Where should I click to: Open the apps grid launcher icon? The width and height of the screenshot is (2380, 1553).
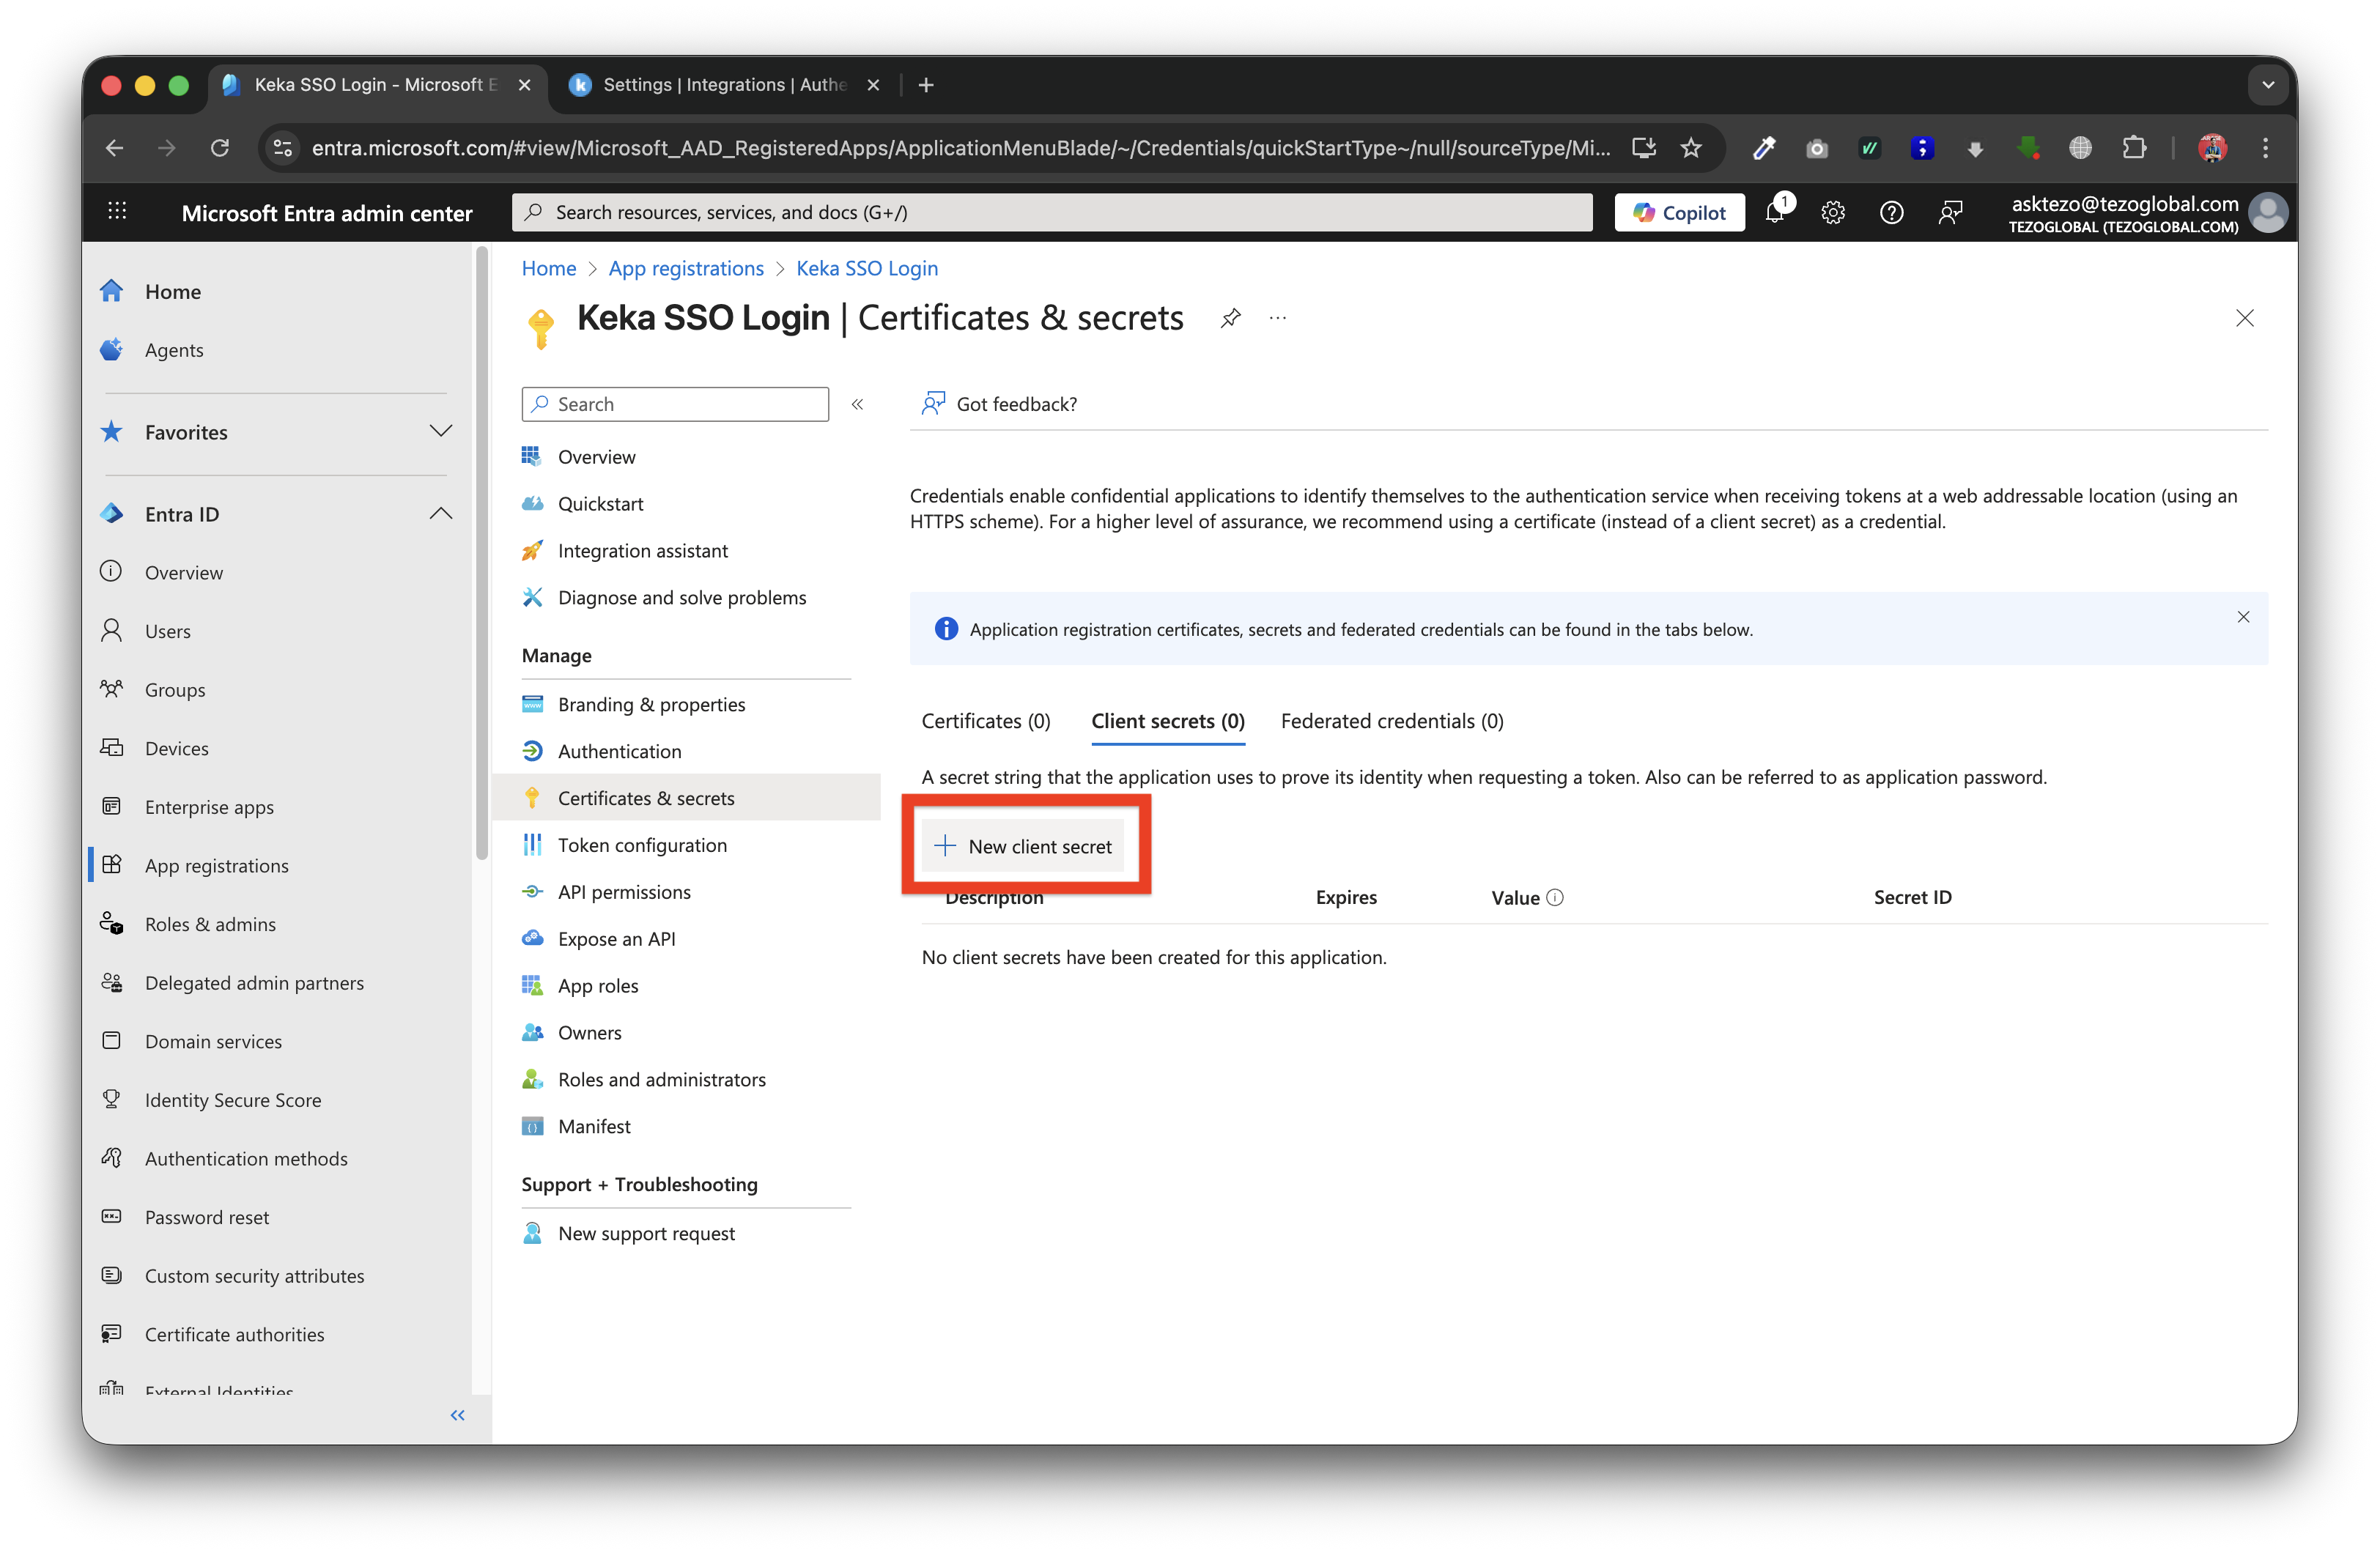[117, 212]
